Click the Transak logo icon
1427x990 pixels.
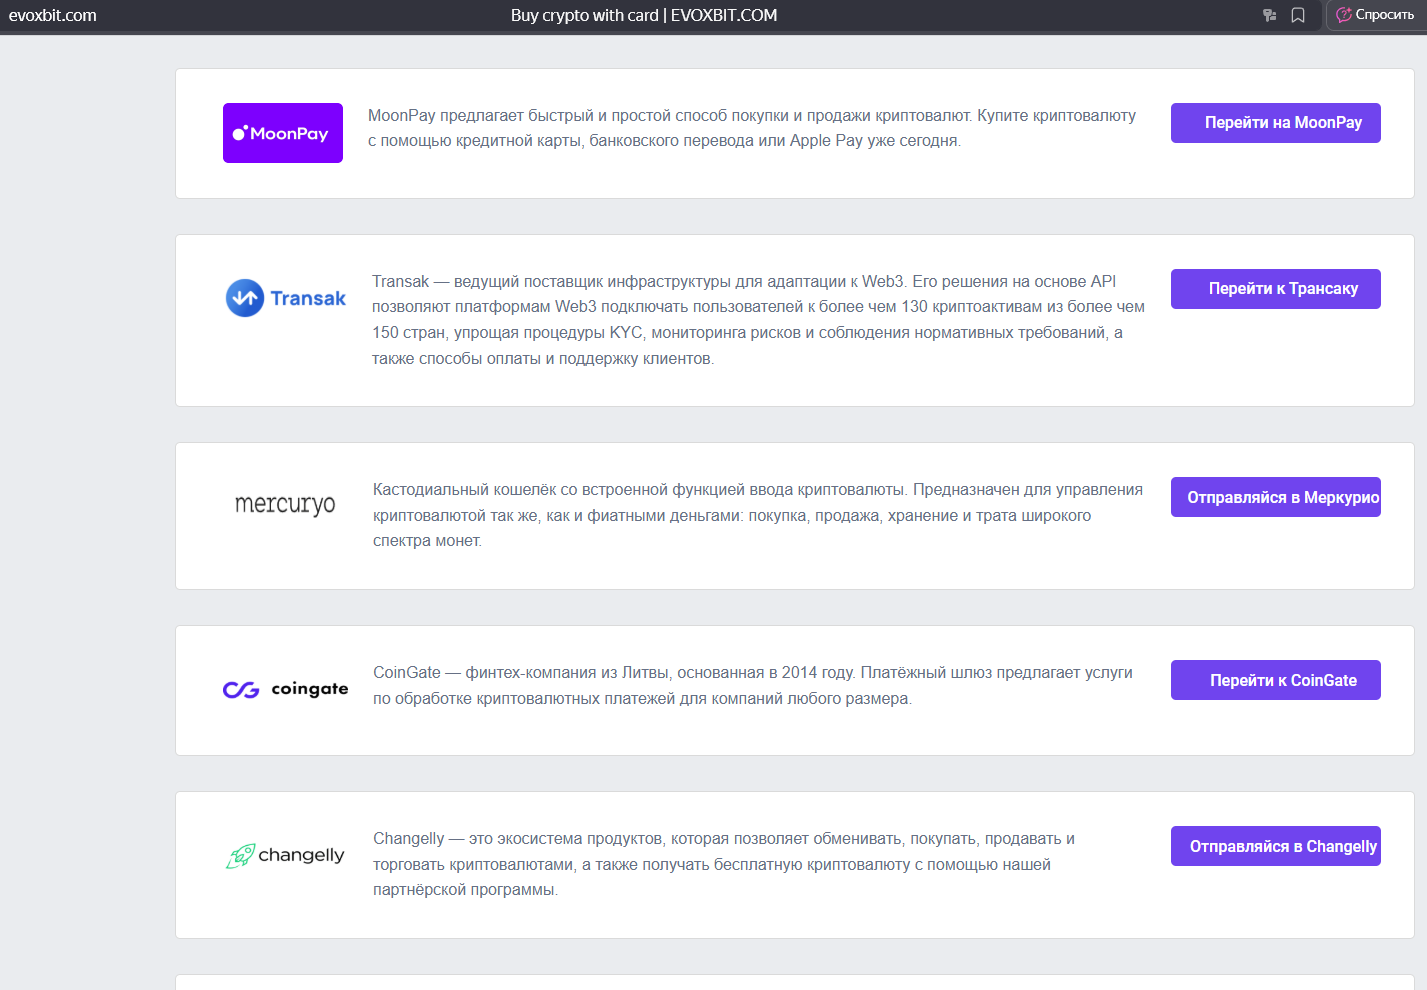coord(245,298)
